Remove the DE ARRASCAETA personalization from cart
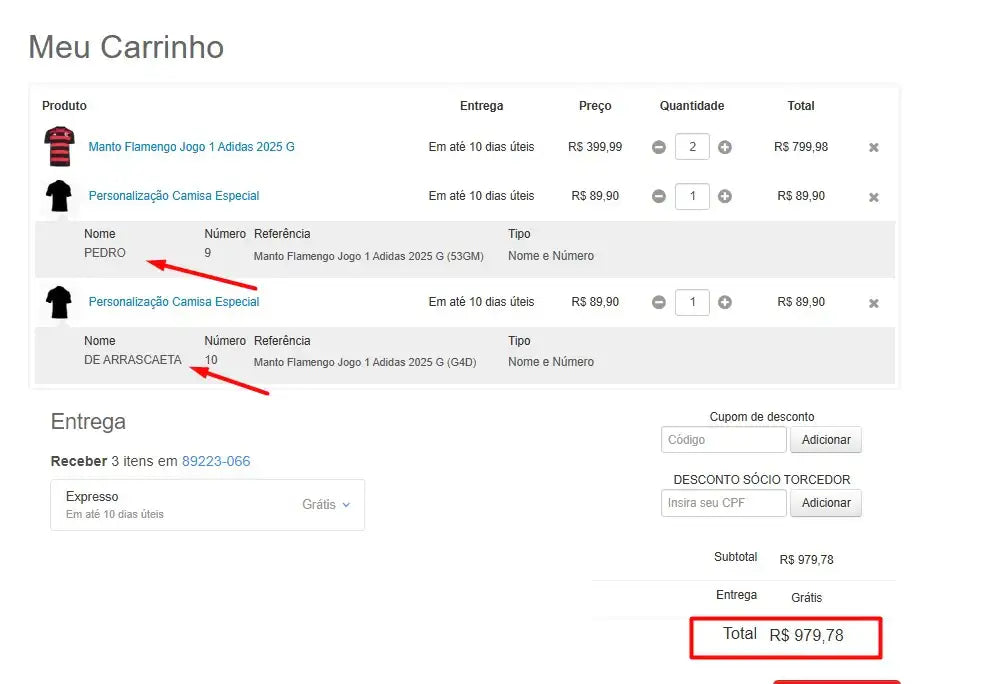997x684 pixels. [873, 303]
